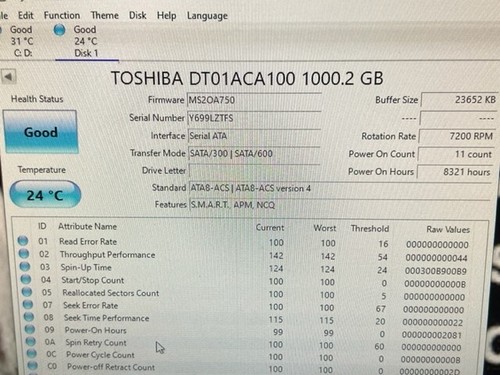Click the status orb for Start/Stop Count
The height and width of the screenshot is (375, 500).
[x=26, y=279]
